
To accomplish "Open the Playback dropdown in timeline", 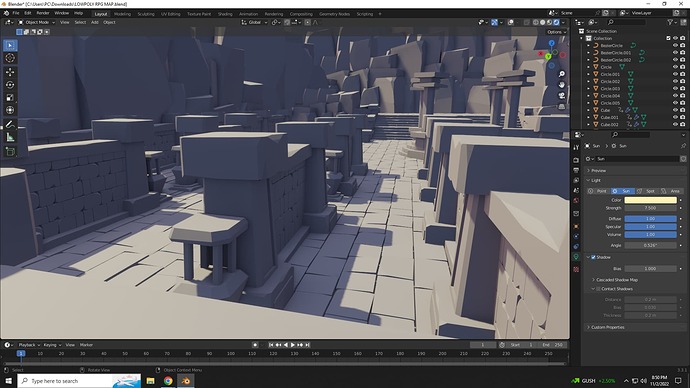I will (x=29, y=345).
